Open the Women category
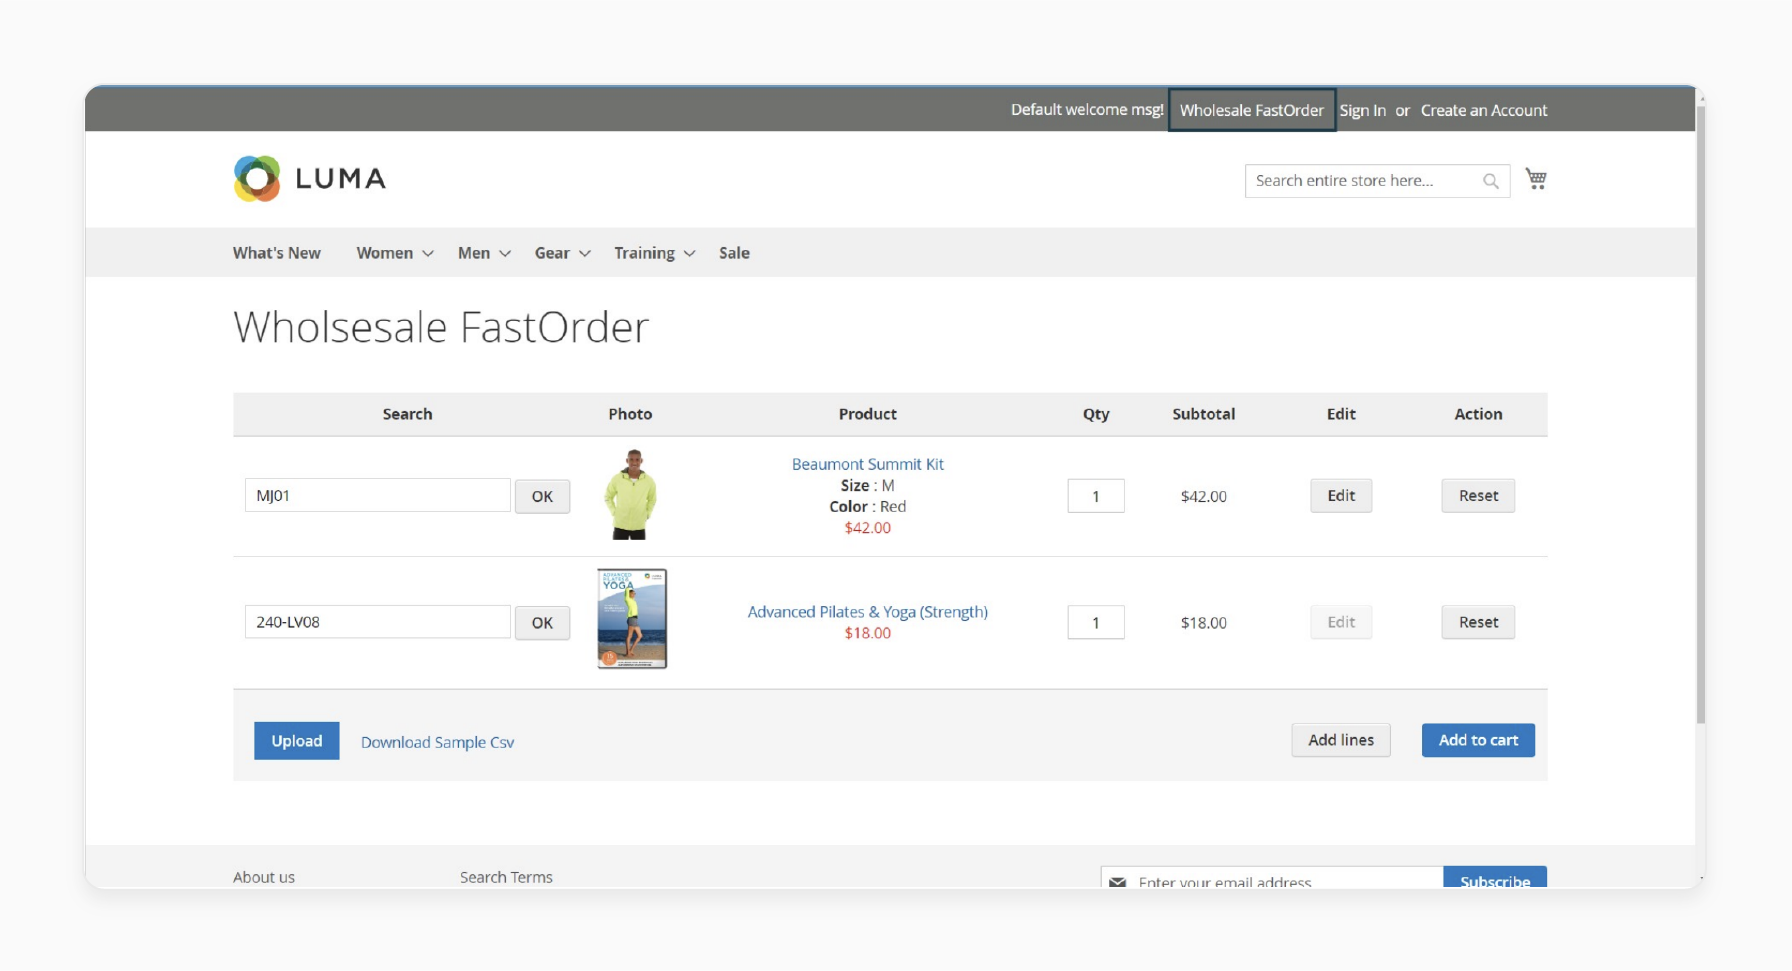This screenshot has width=1792, height=971. pyautogui.click(x=385, y=253)
